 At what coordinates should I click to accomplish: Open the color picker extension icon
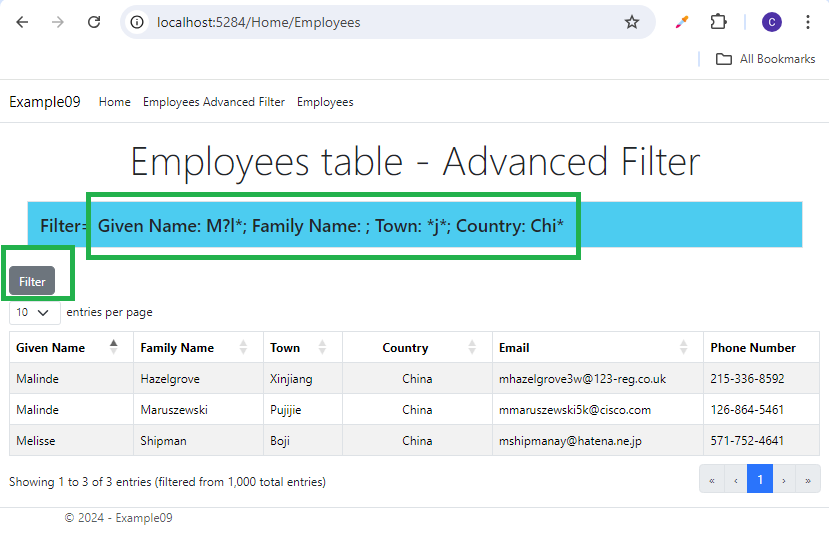[x=682, y=22]
